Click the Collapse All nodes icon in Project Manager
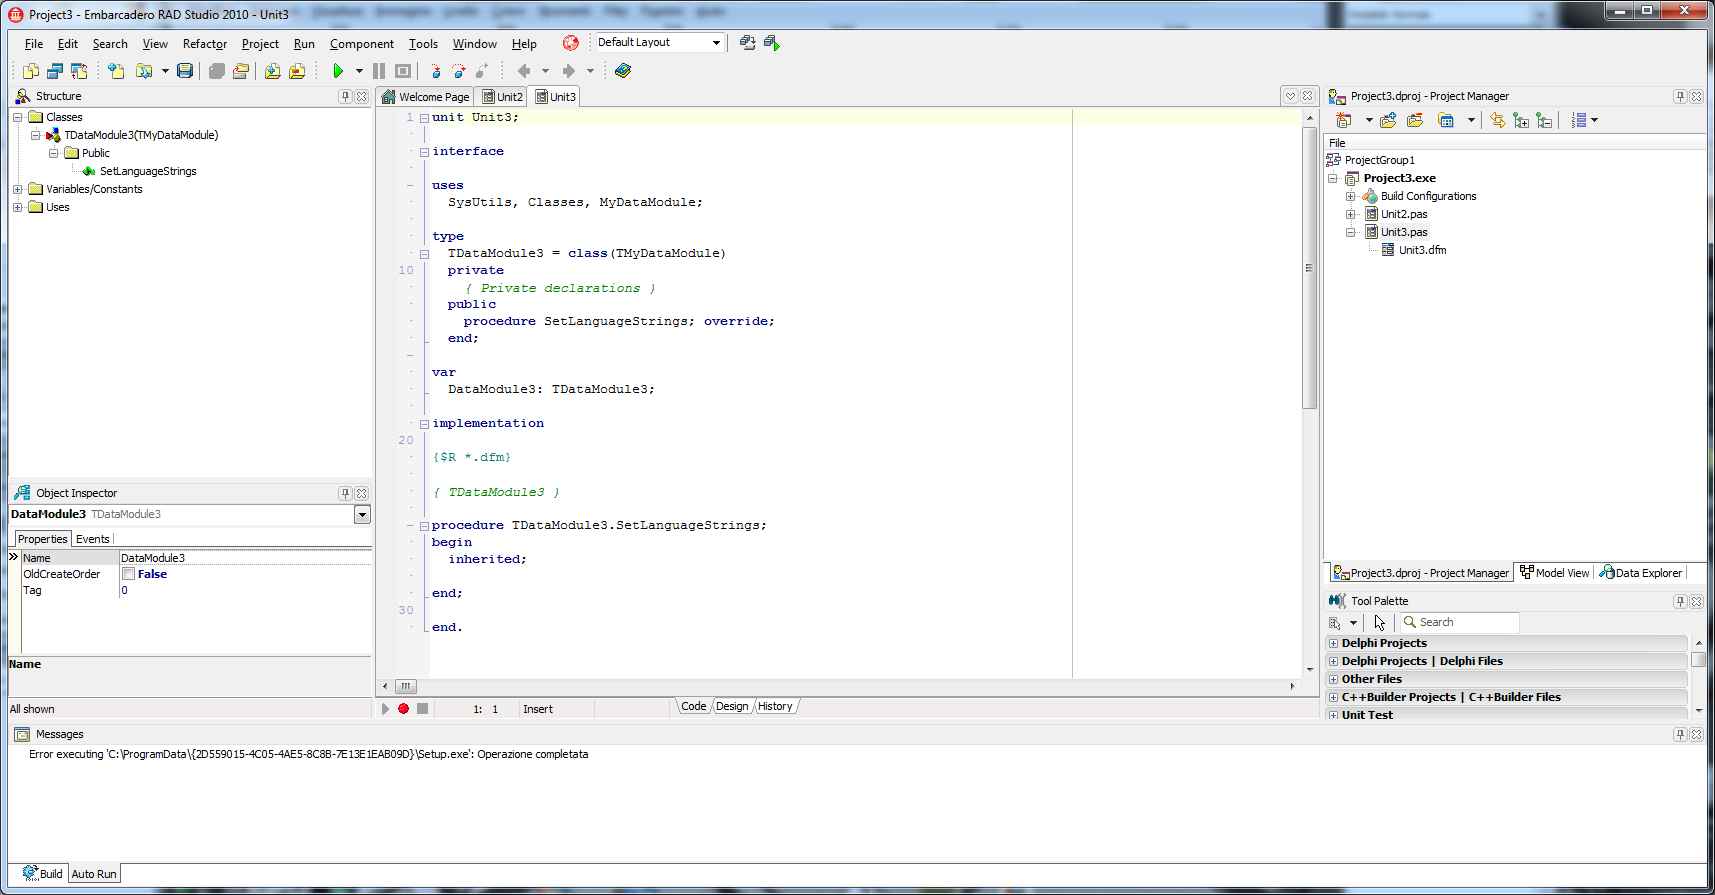Image resolution: width=1715 pixels, height=895 pixels. coord(1545,120)
